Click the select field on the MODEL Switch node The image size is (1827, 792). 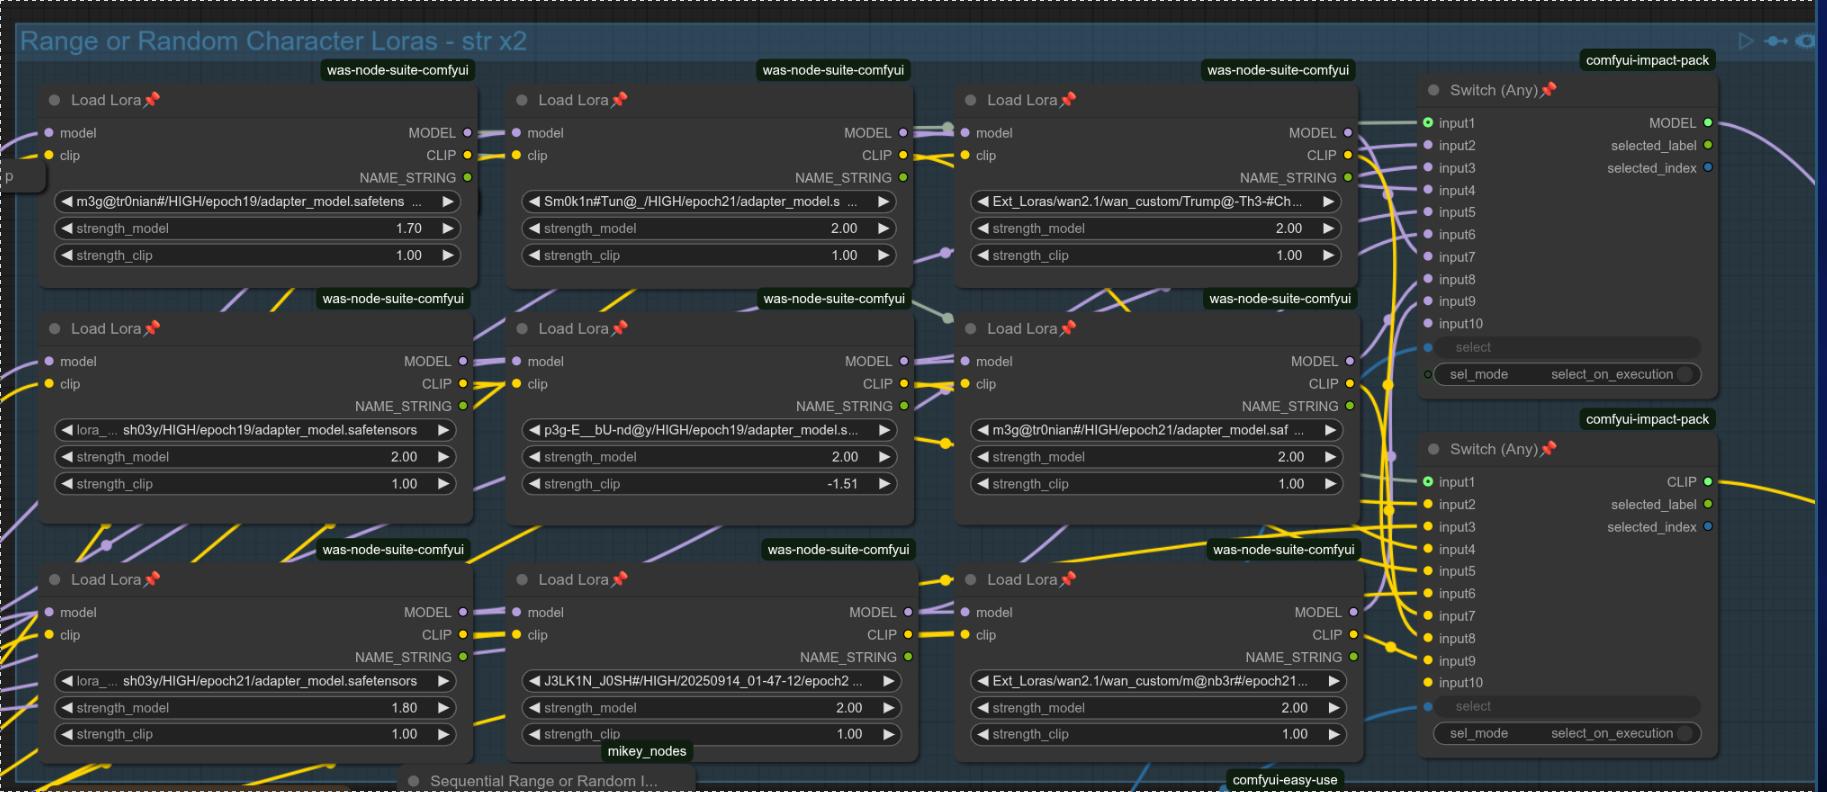click(1567, 347)
